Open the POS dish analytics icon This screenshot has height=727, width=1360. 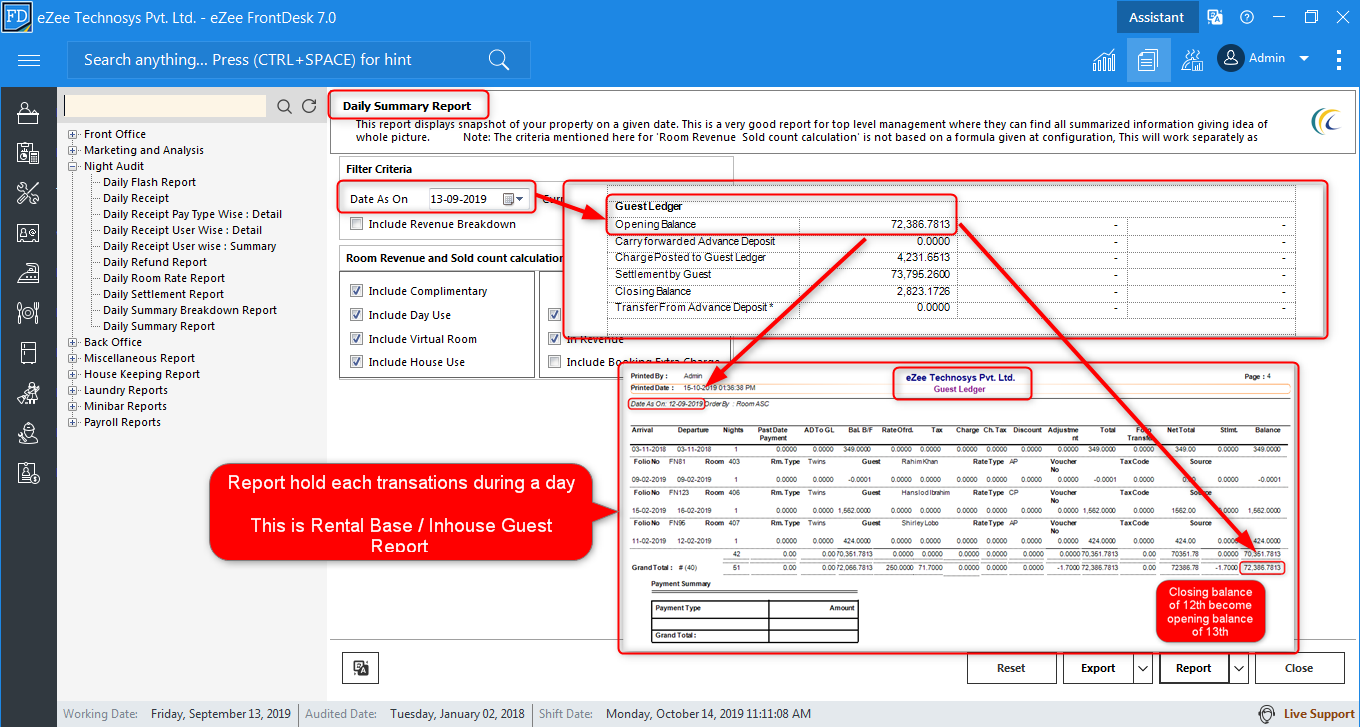click(x=1192, y=60)
